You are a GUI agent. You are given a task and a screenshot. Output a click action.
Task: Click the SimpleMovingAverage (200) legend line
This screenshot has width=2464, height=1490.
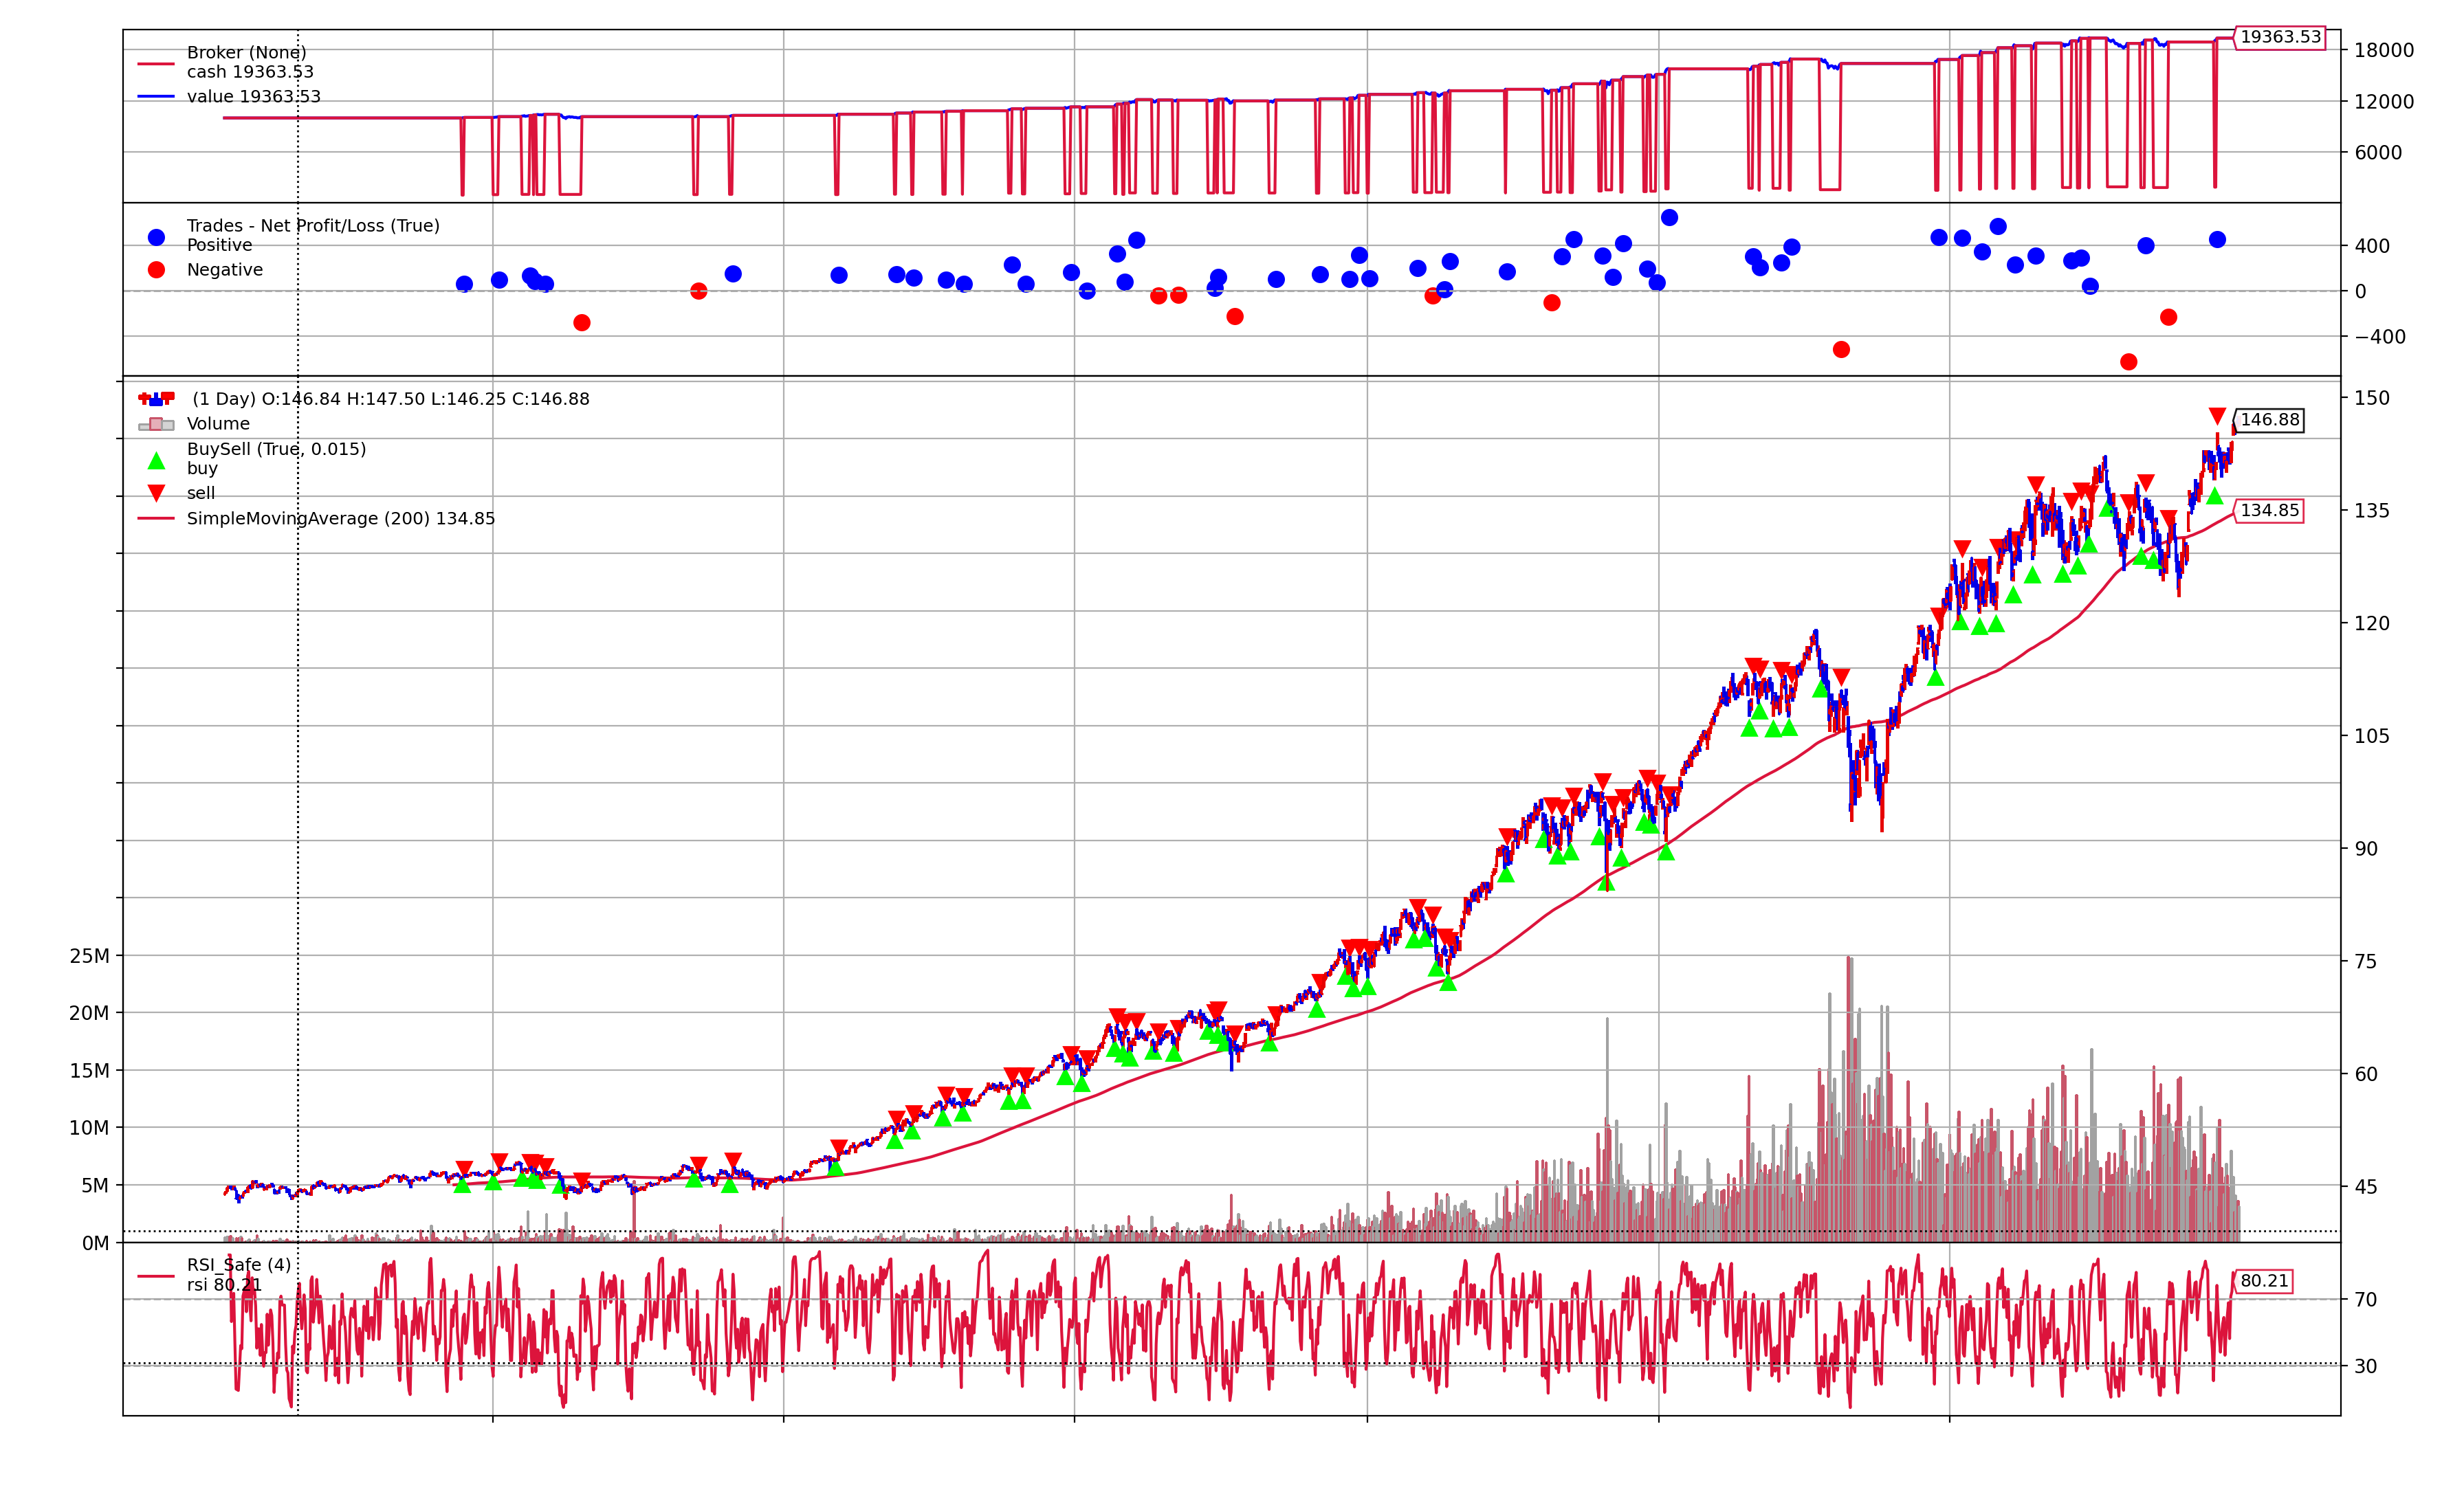pyautogui.click(x=156, y=518)
